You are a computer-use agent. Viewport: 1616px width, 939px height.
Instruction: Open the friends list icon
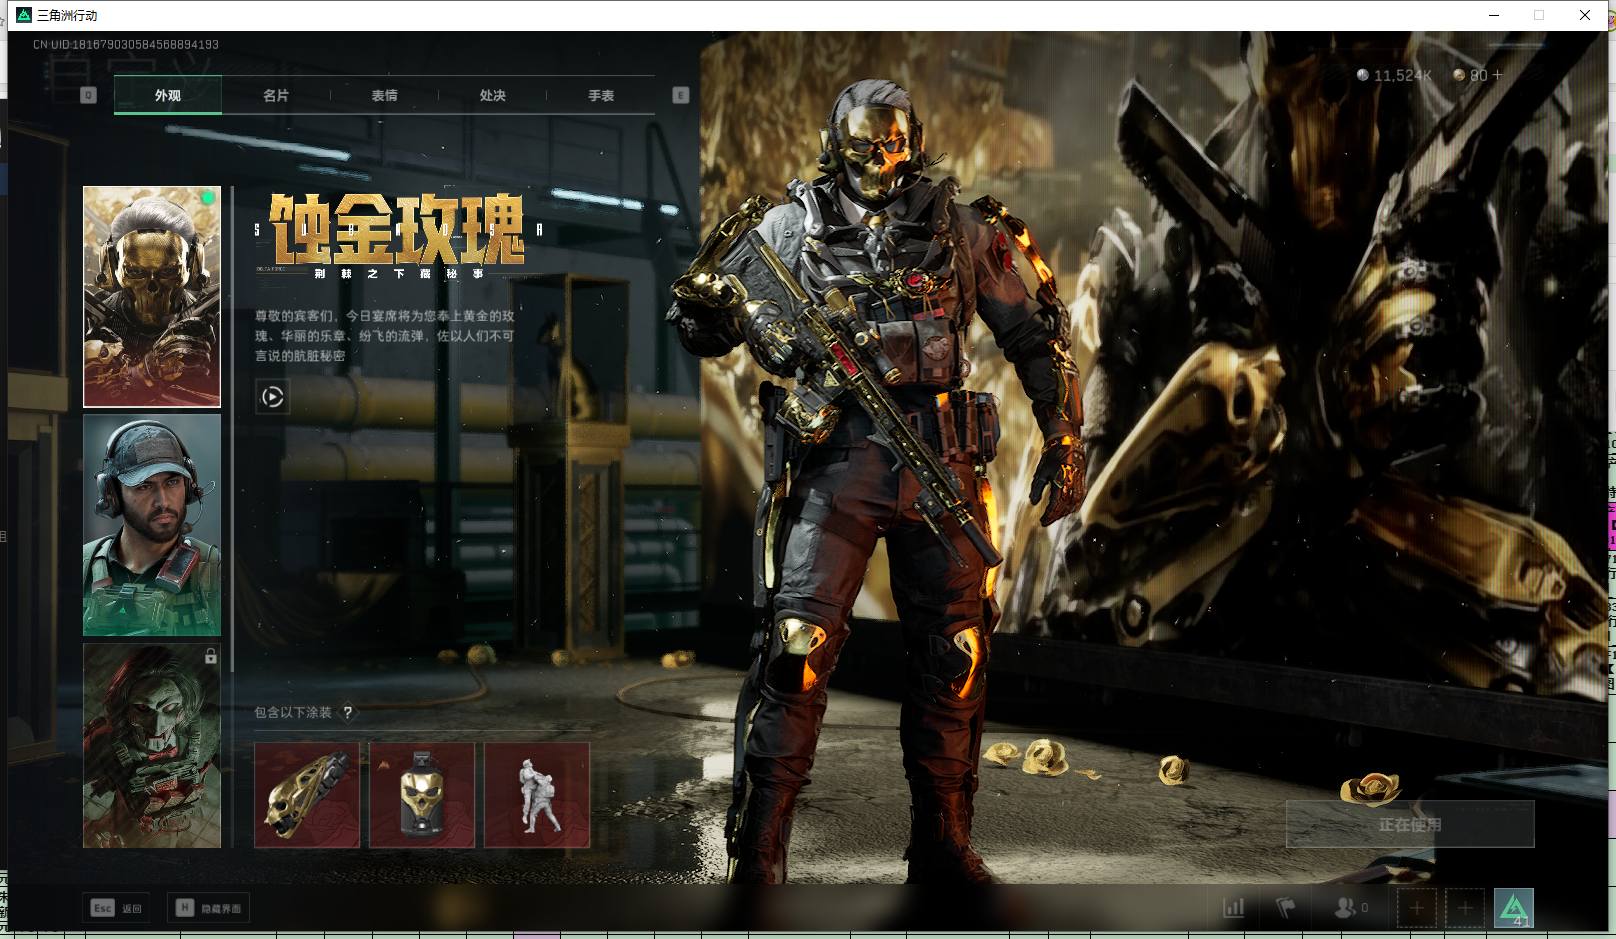[1346, 908]
